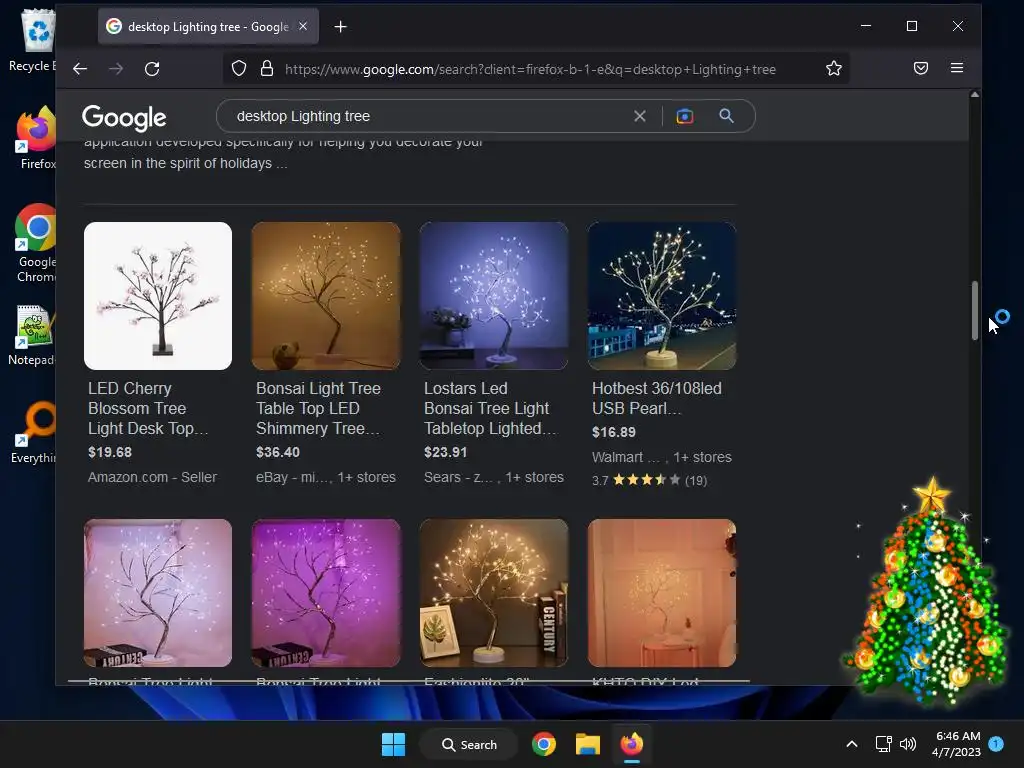Open LED Cherry Blossom Tree image
Viewport: 1024px width, 768px height.
click(158, 296)
